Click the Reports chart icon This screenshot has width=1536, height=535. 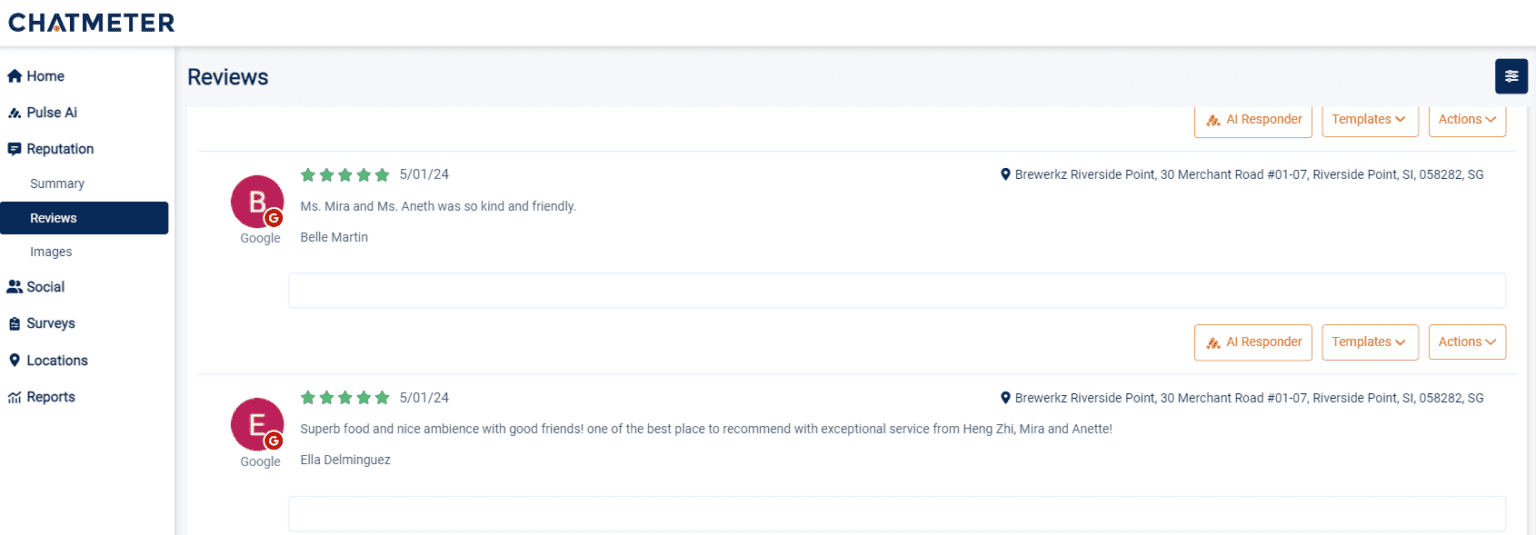[15, 397]
